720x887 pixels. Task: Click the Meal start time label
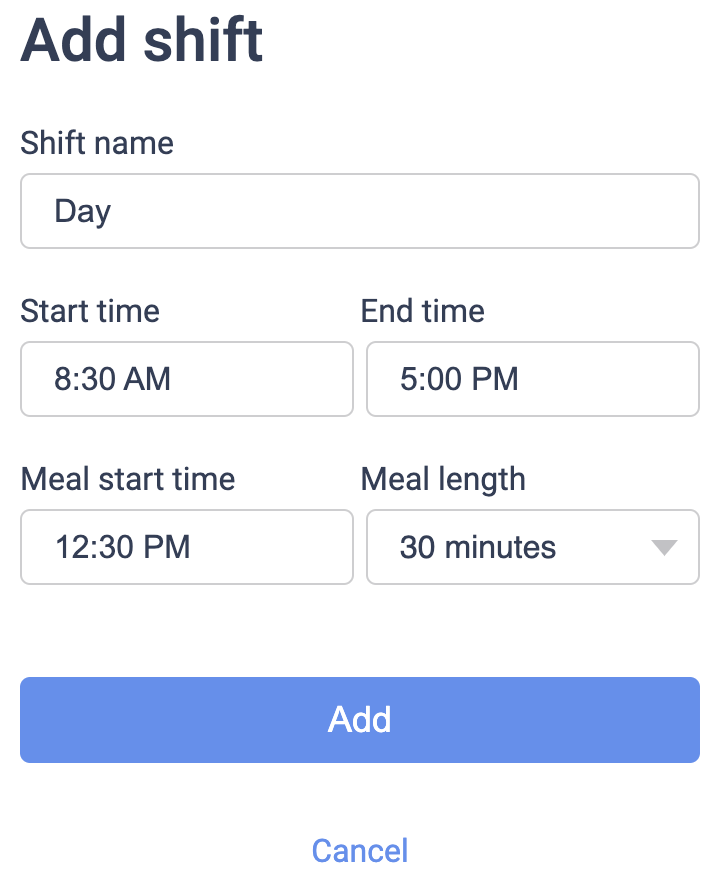pyautogui.click(x=128, y=479)
